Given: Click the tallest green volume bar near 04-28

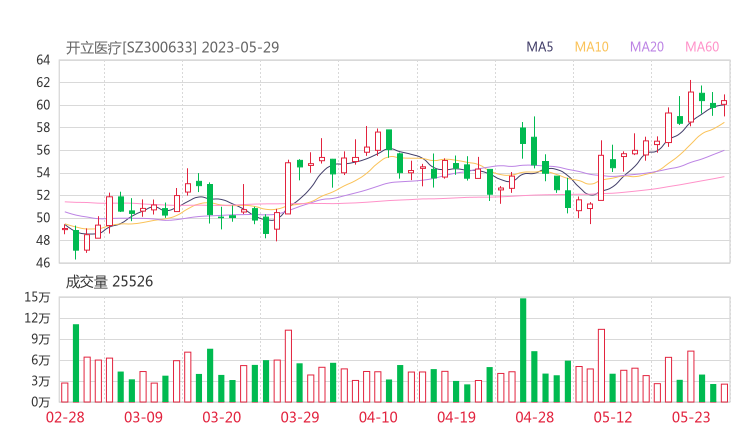Looking at the screenshot, I should (523, 350).
